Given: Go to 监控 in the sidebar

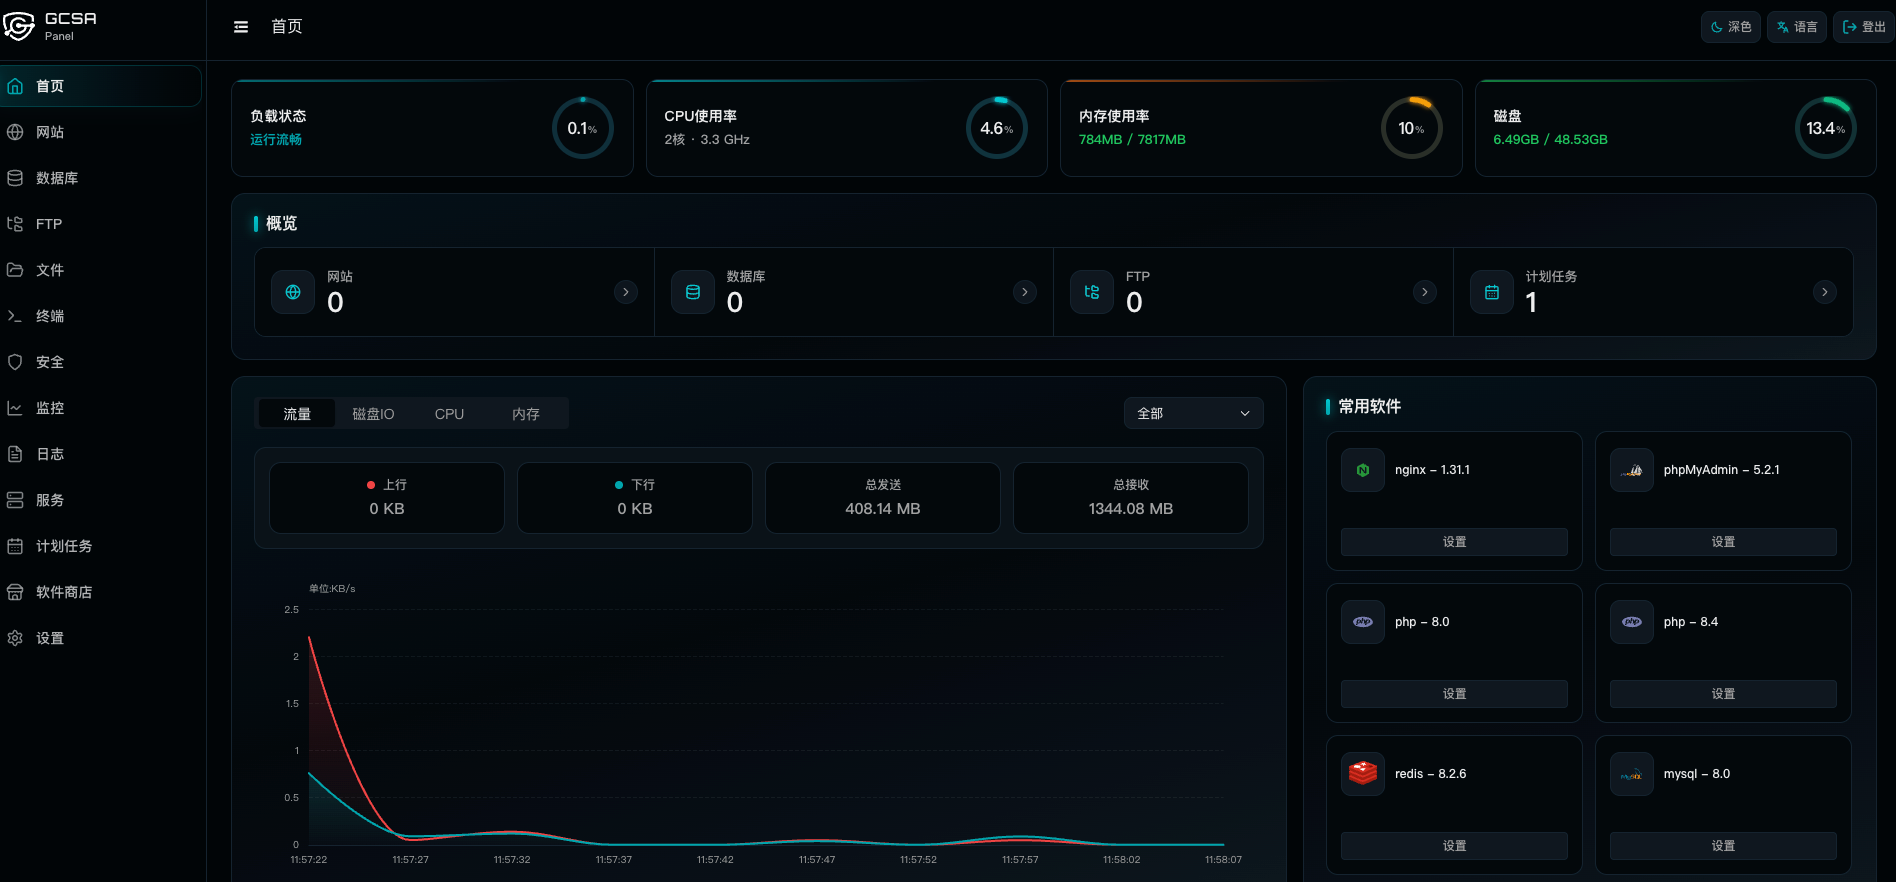Looking at the screenshot, I should (100, 408).
